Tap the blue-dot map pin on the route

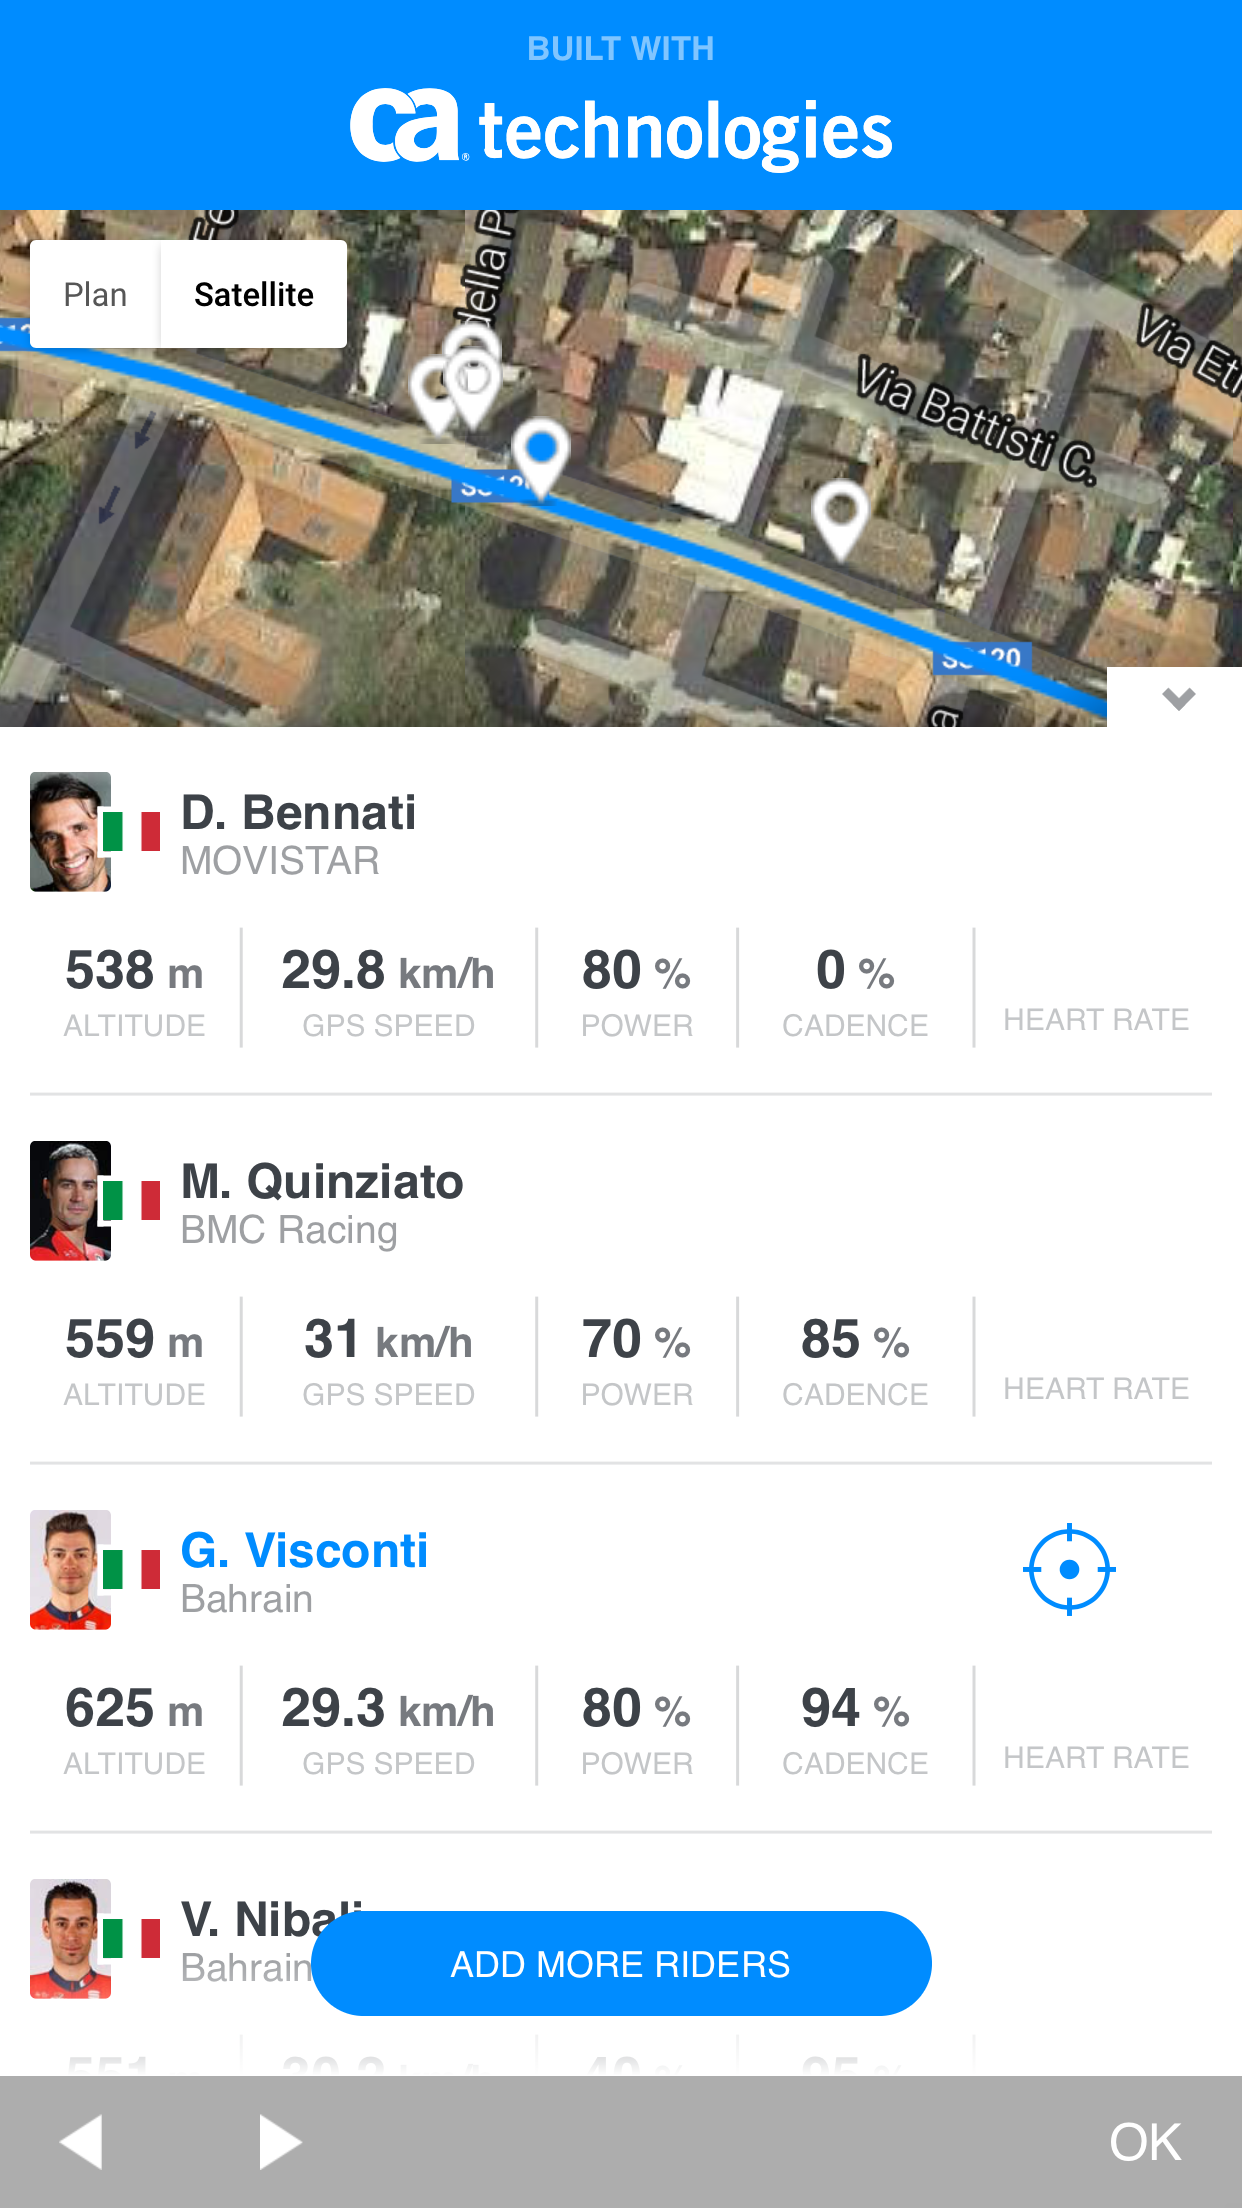[541, 453]
